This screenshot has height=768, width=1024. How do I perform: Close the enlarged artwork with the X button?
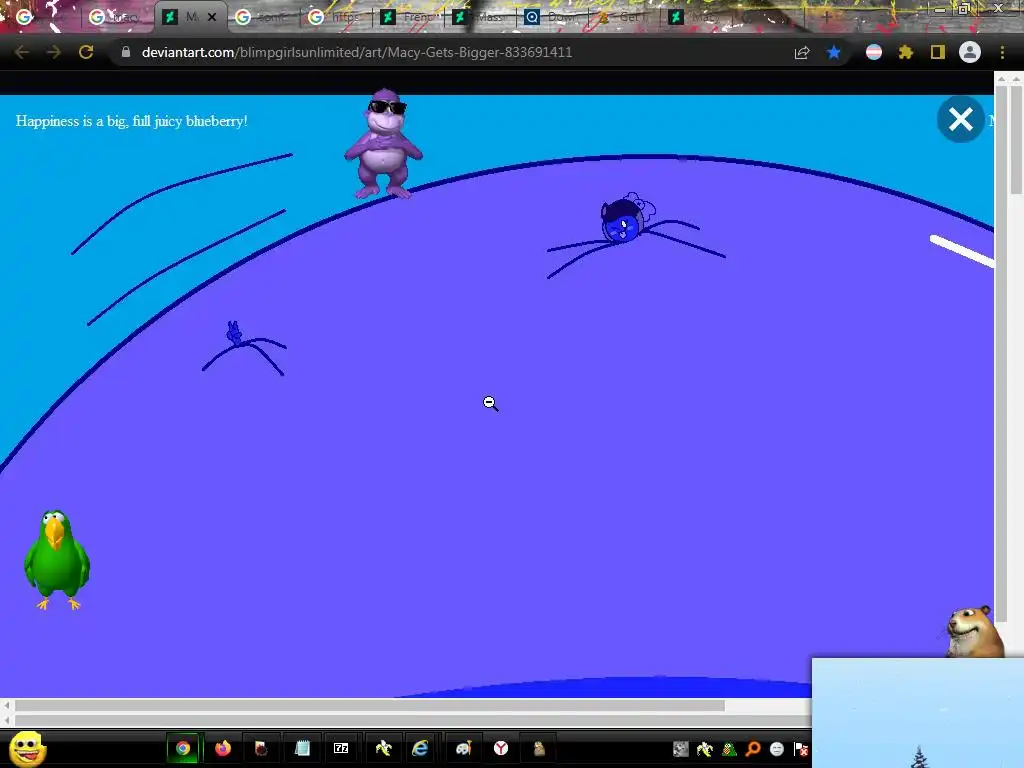[960, 120]
